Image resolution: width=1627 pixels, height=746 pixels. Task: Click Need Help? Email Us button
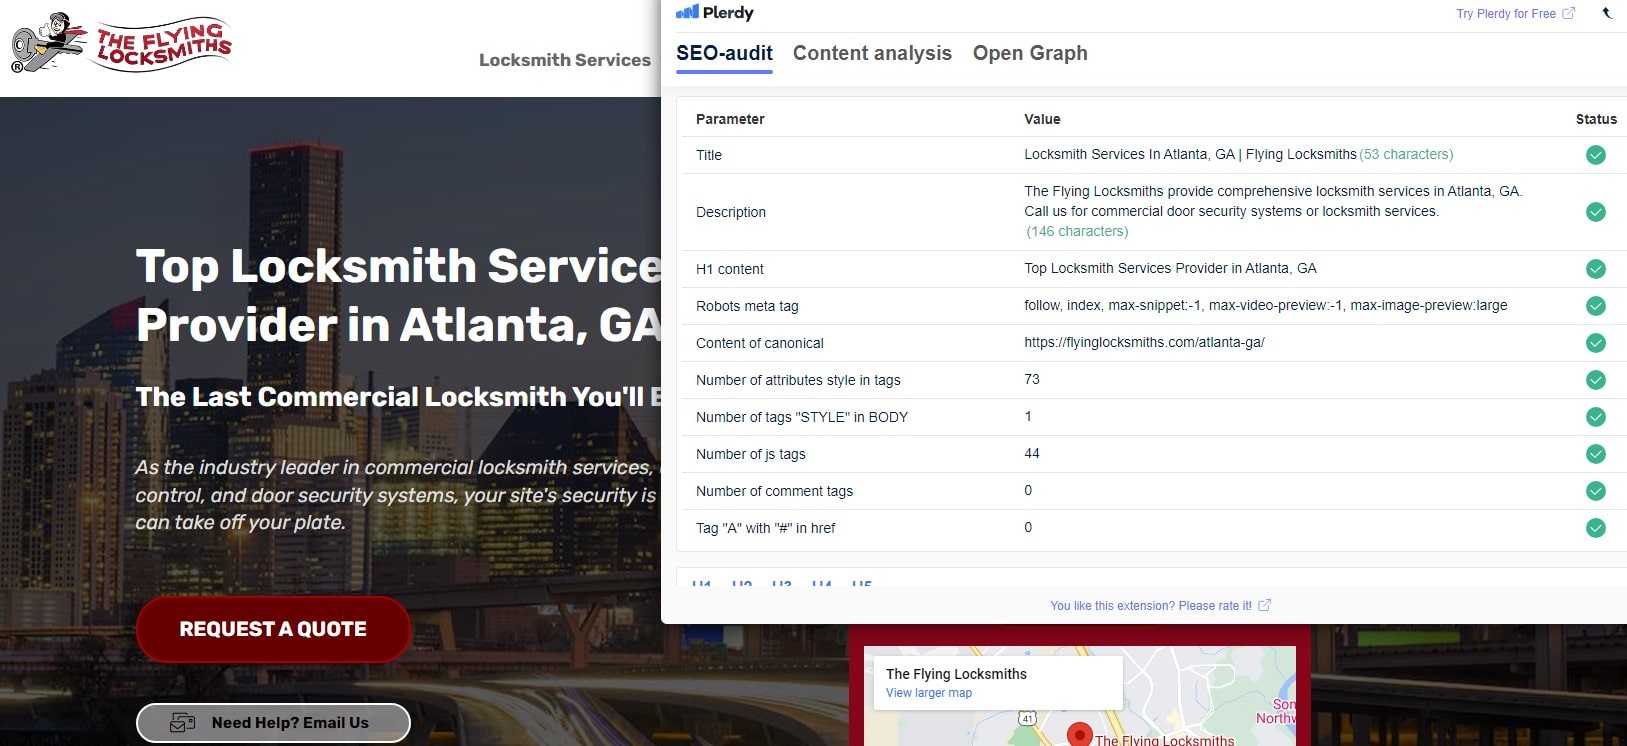tap(273, 723)
